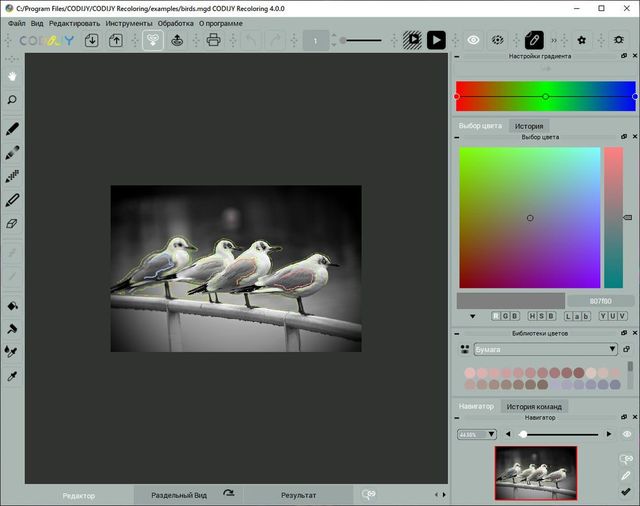This screenshot has height=506, width=640.
Task: Click the open file arrow-down icon
Action: [91, 40]
